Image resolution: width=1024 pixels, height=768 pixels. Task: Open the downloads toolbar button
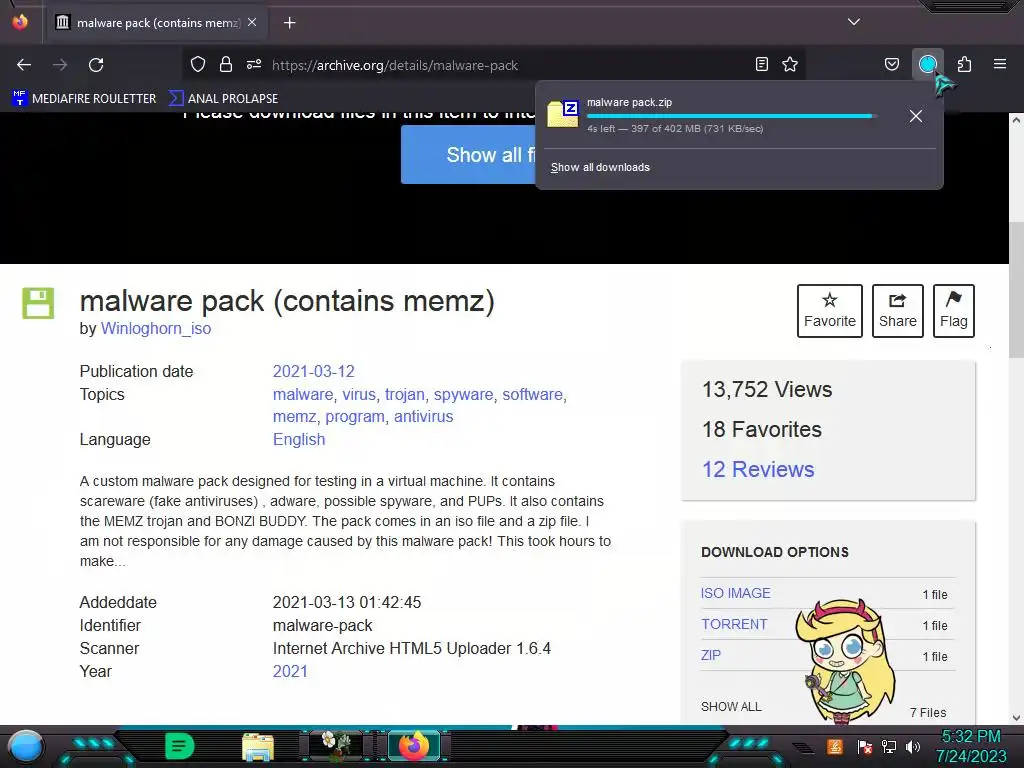(x=928, y=65)
